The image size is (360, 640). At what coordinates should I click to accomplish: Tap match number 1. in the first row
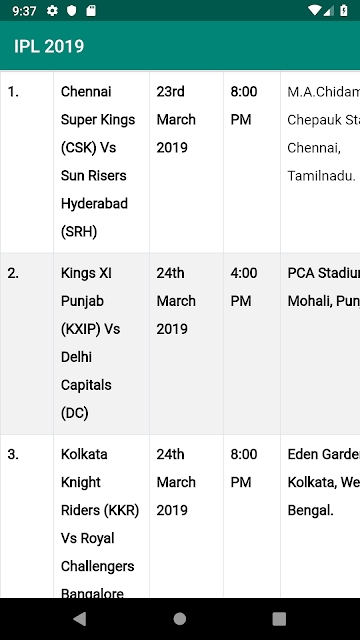click(13, 92)
